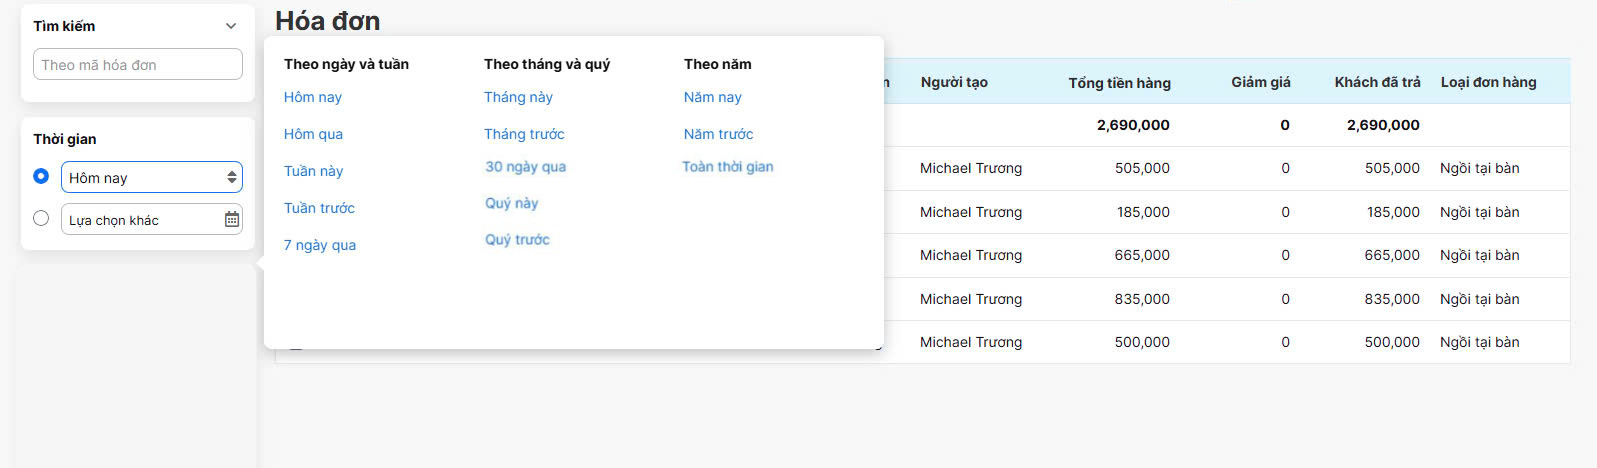The image size is (1597, 468).
Task: Choose Tháng trước time range
Action: pos(524,134)
